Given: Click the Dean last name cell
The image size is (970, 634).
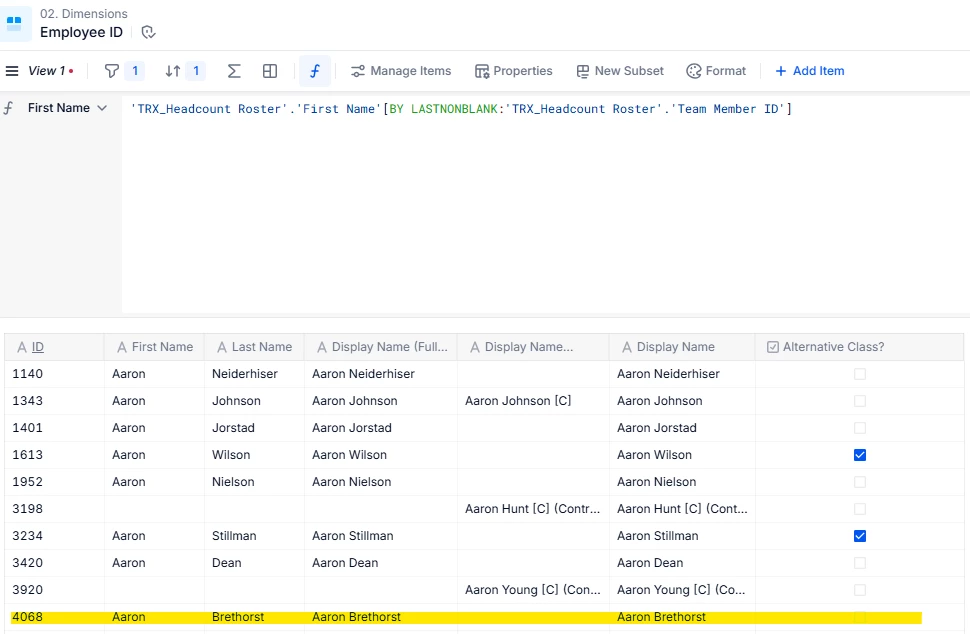Looking at the screenshot, I should 254,563.
